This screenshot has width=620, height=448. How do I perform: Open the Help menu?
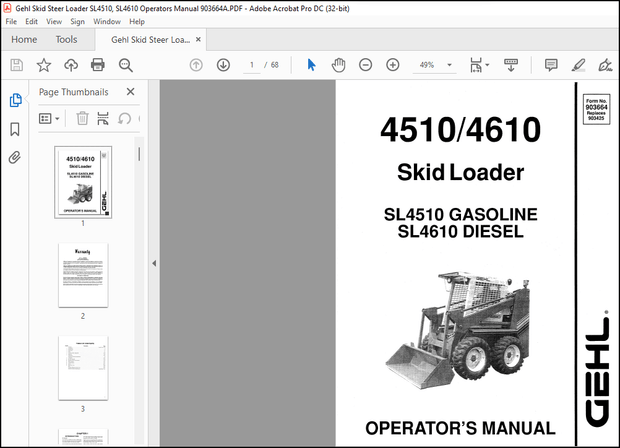click(x=137, y=22)
